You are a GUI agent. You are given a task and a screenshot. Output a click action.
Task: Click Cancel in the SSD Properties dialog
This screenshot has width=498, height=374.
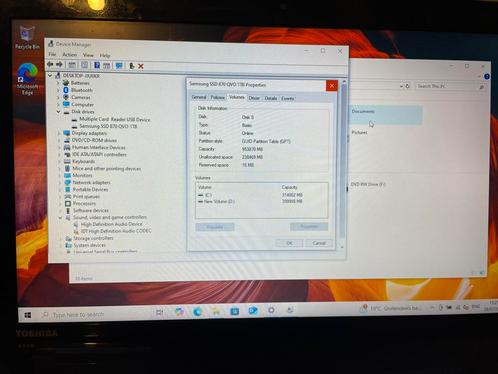[319, 243]
